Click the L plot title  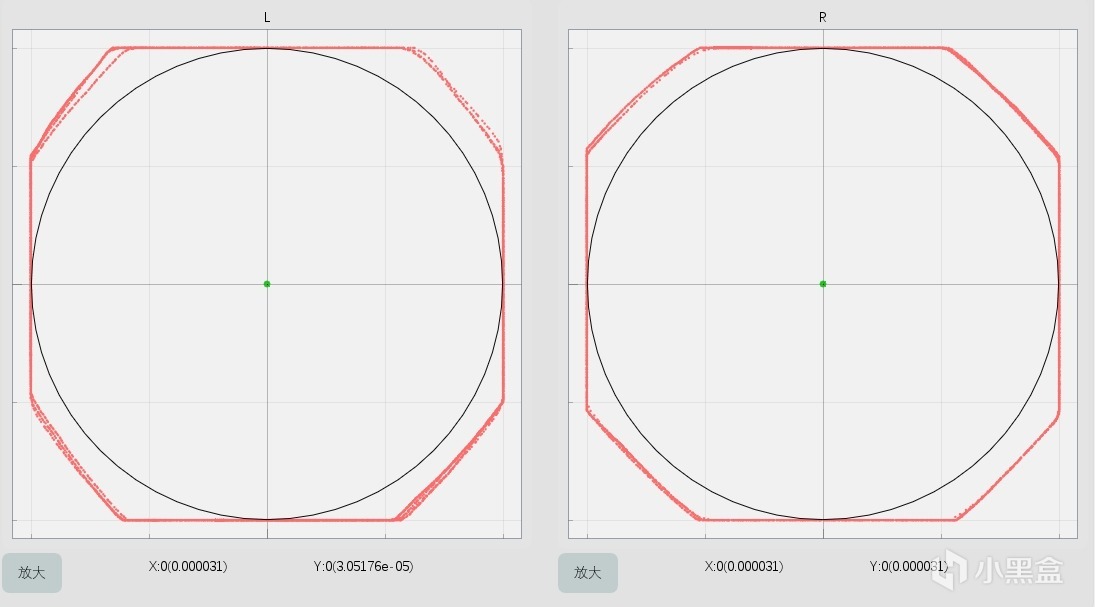[x=267, y=17]
